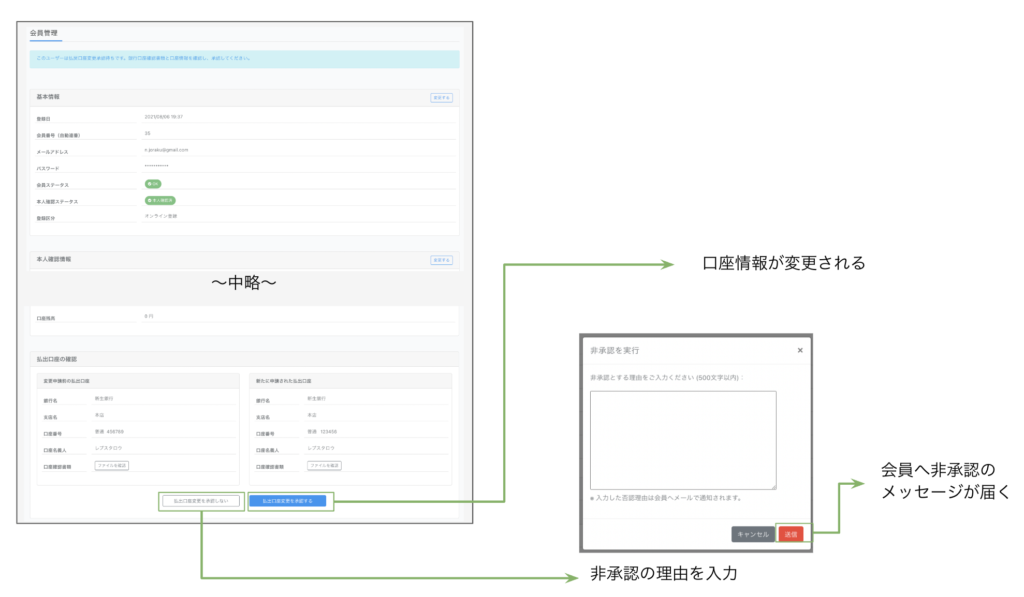
Task: Click the email address n.joraku@gmail.com value
Action: point(166,150)
